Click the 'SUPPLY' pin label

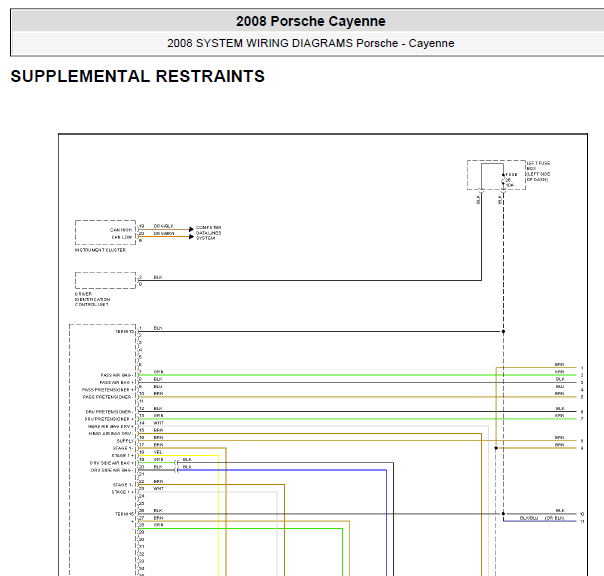125,441
